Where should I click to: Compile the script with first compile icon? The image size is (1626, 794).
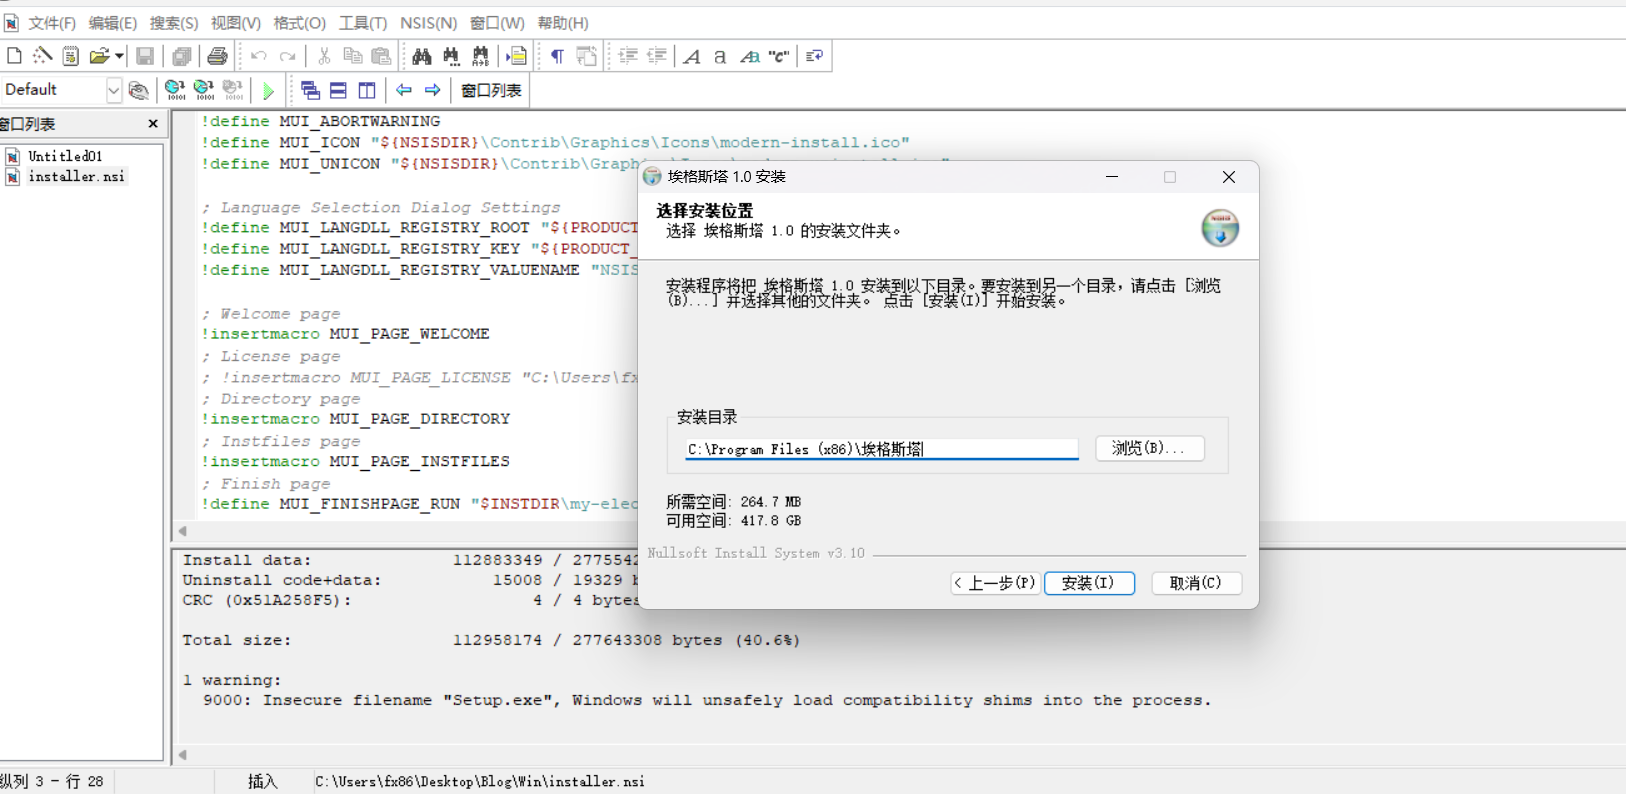tap(175, 90)
